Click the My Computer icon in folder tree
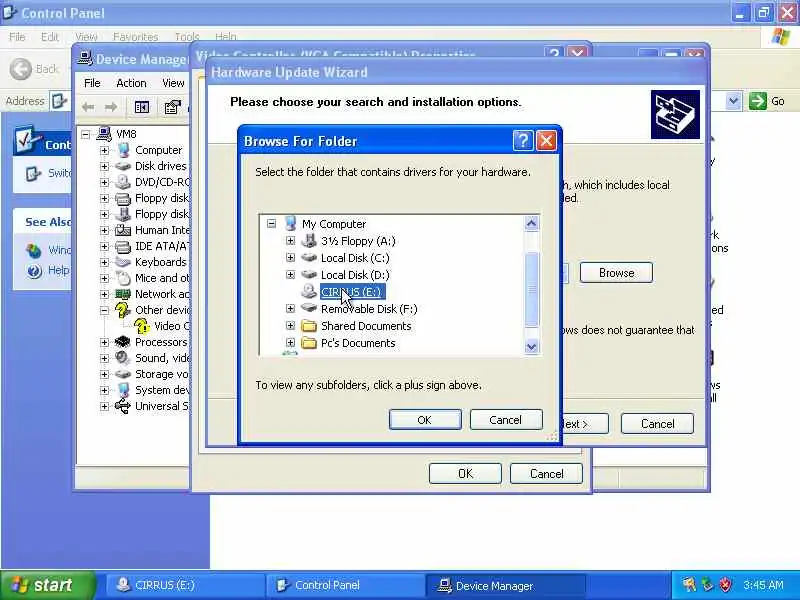Screen dimensions: 800x600 pyautogui.click(x=291, y=223)
